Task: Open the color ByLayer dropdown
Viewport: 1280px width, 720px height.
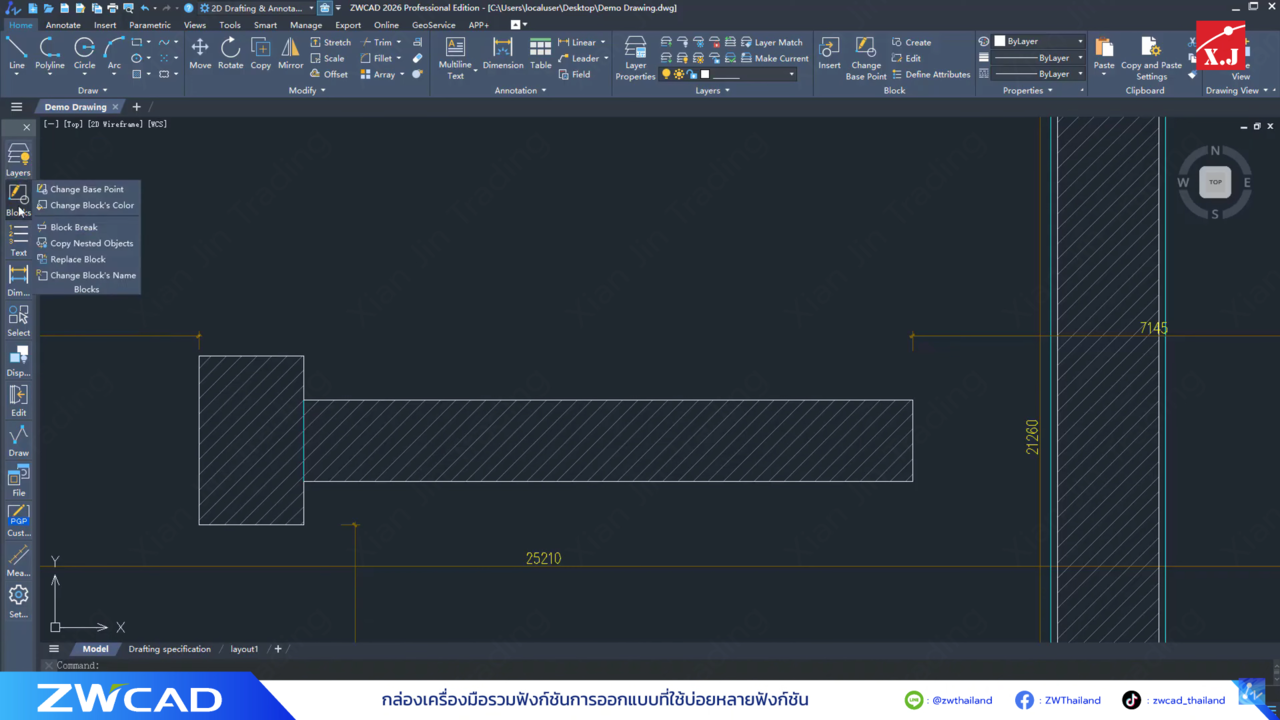Action: [1037, 41]
